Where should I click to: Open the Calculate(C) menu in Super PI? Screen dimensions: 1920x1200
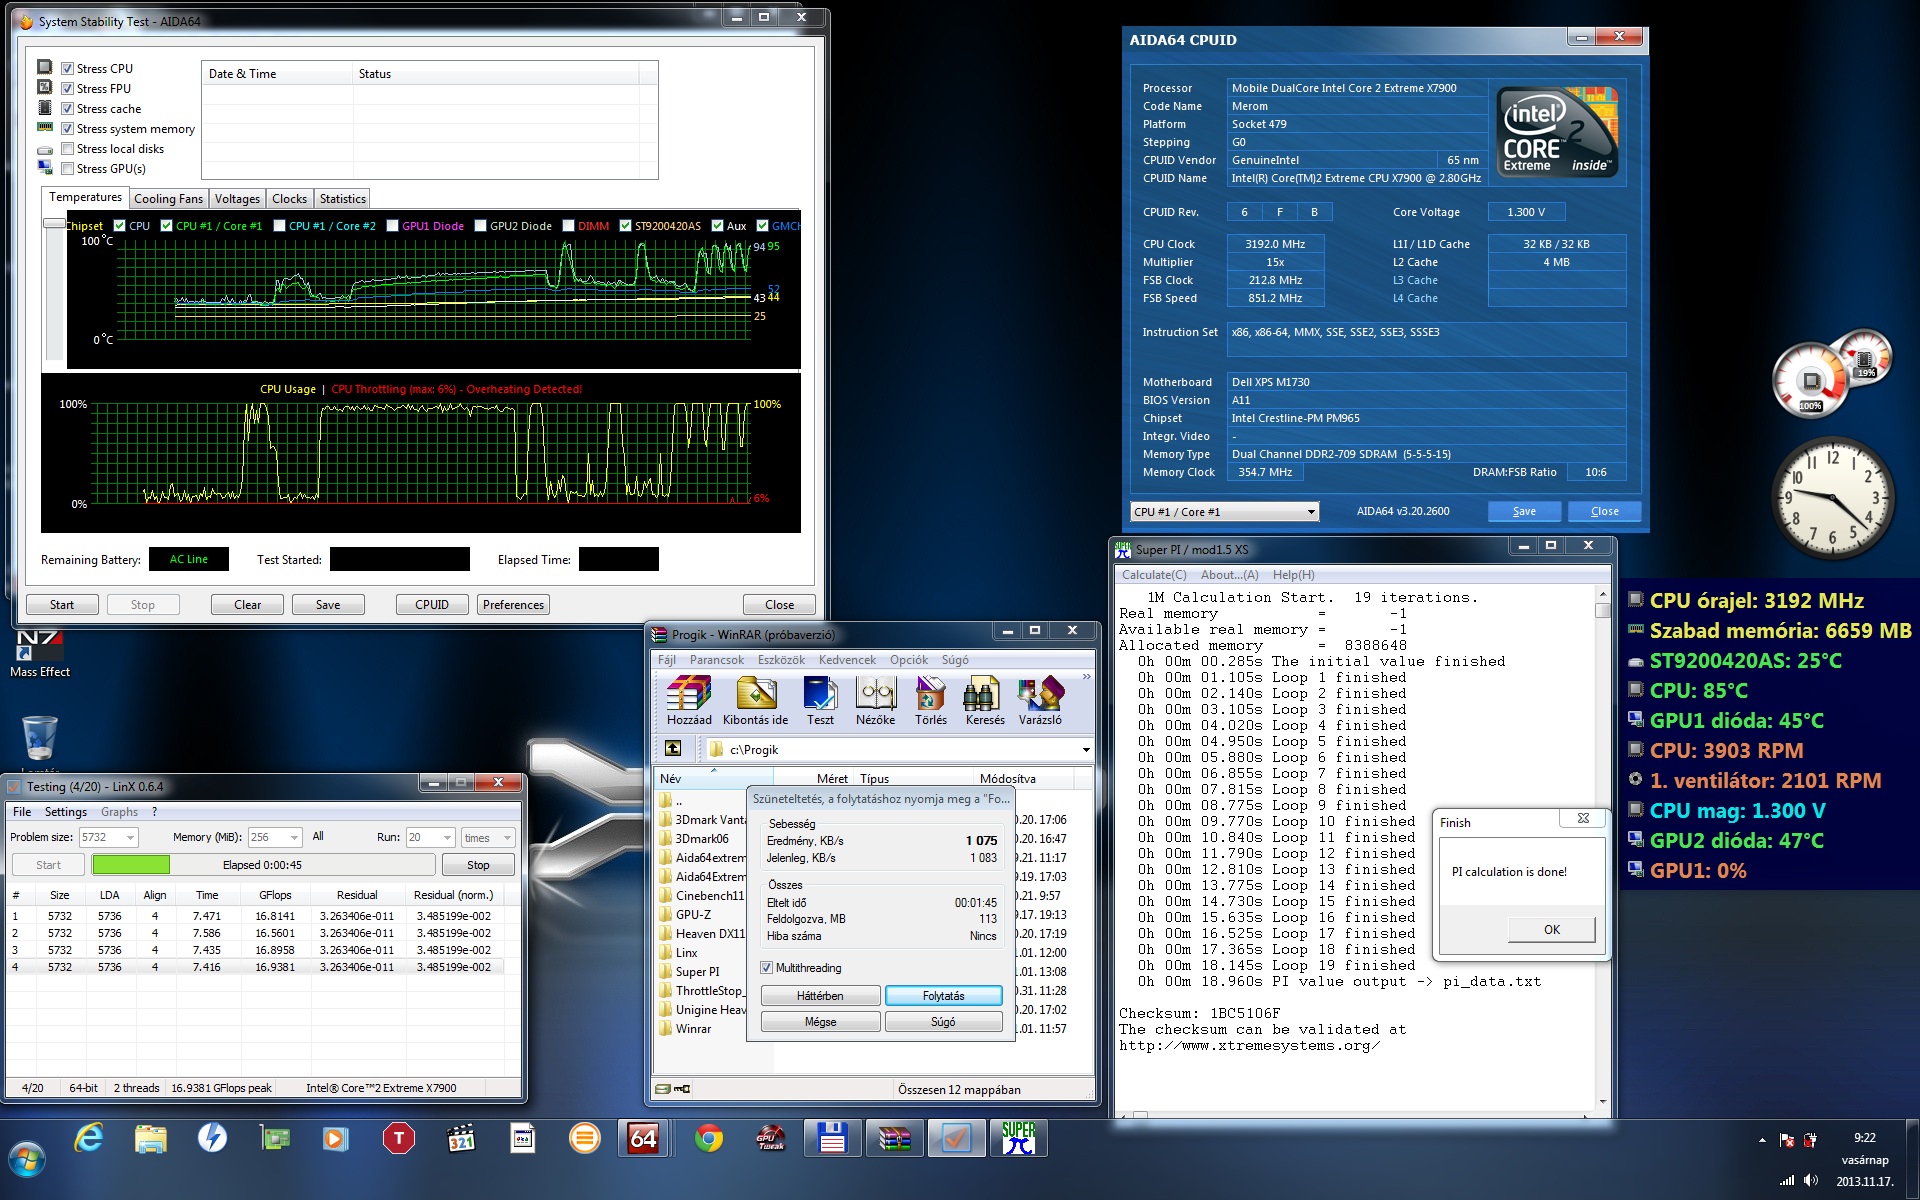click(x=1154, y=575)
